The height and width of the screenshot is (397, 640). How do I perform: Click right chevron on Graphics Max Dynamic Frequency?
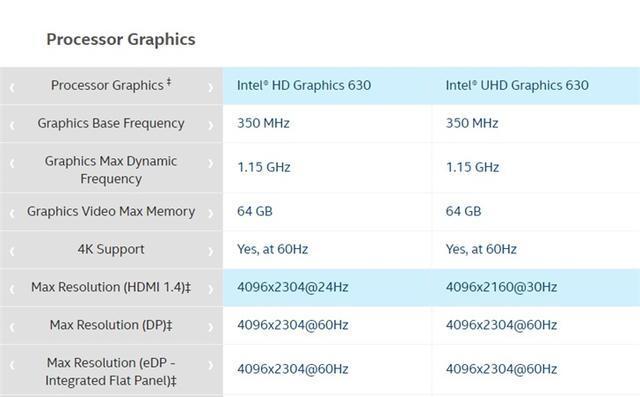click(210, 163)
